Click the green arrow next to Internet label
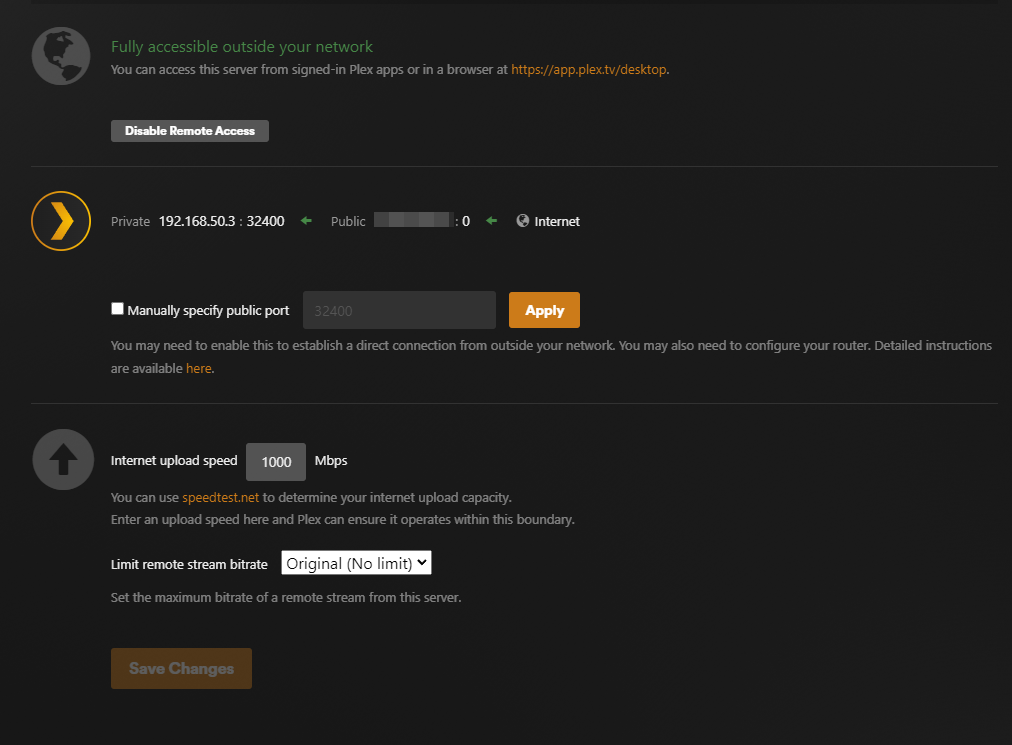Viewport: 1012px width, 745px height. point(491,220)
